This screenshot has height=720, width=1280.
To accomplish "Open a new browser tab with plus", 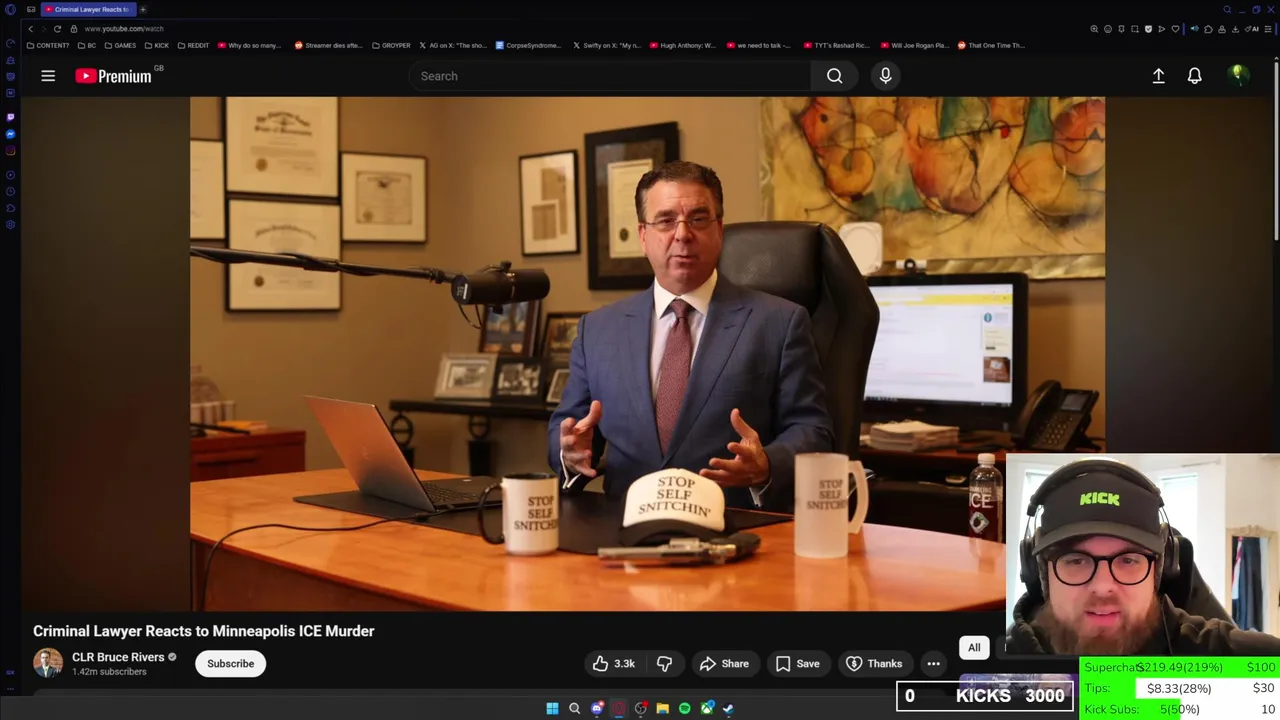I will click(143, 9).
